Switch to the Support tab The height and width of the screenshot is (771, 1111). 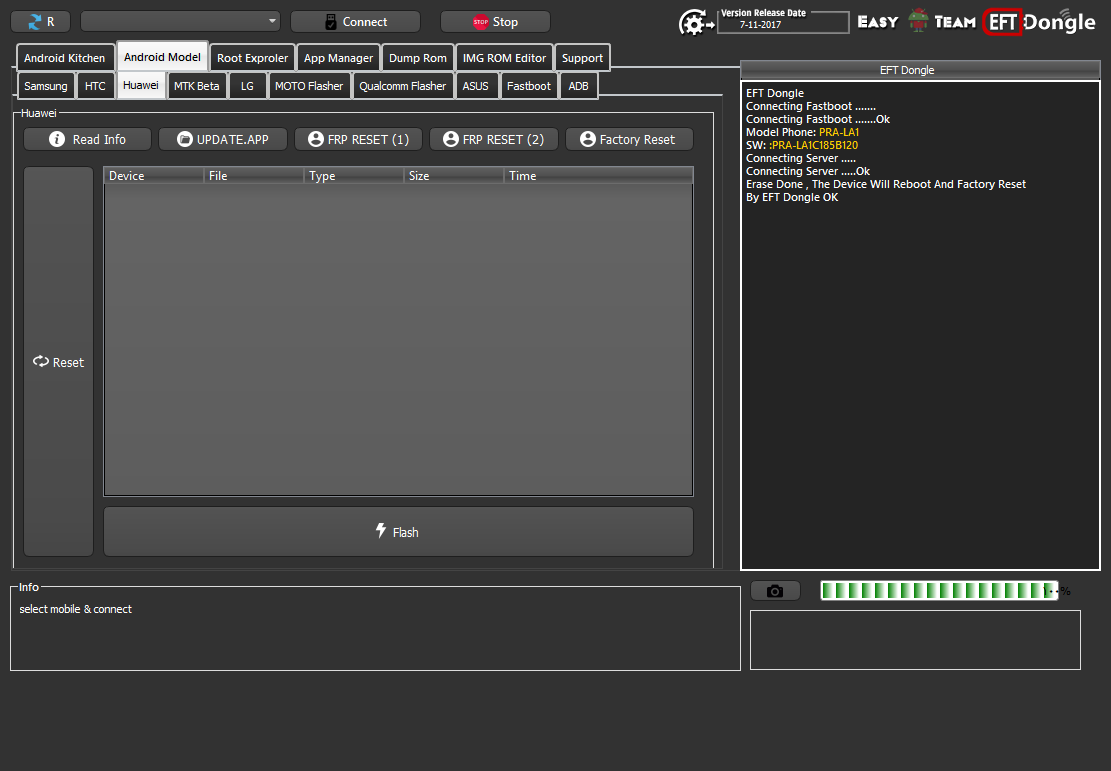click(x=582, y=58)
